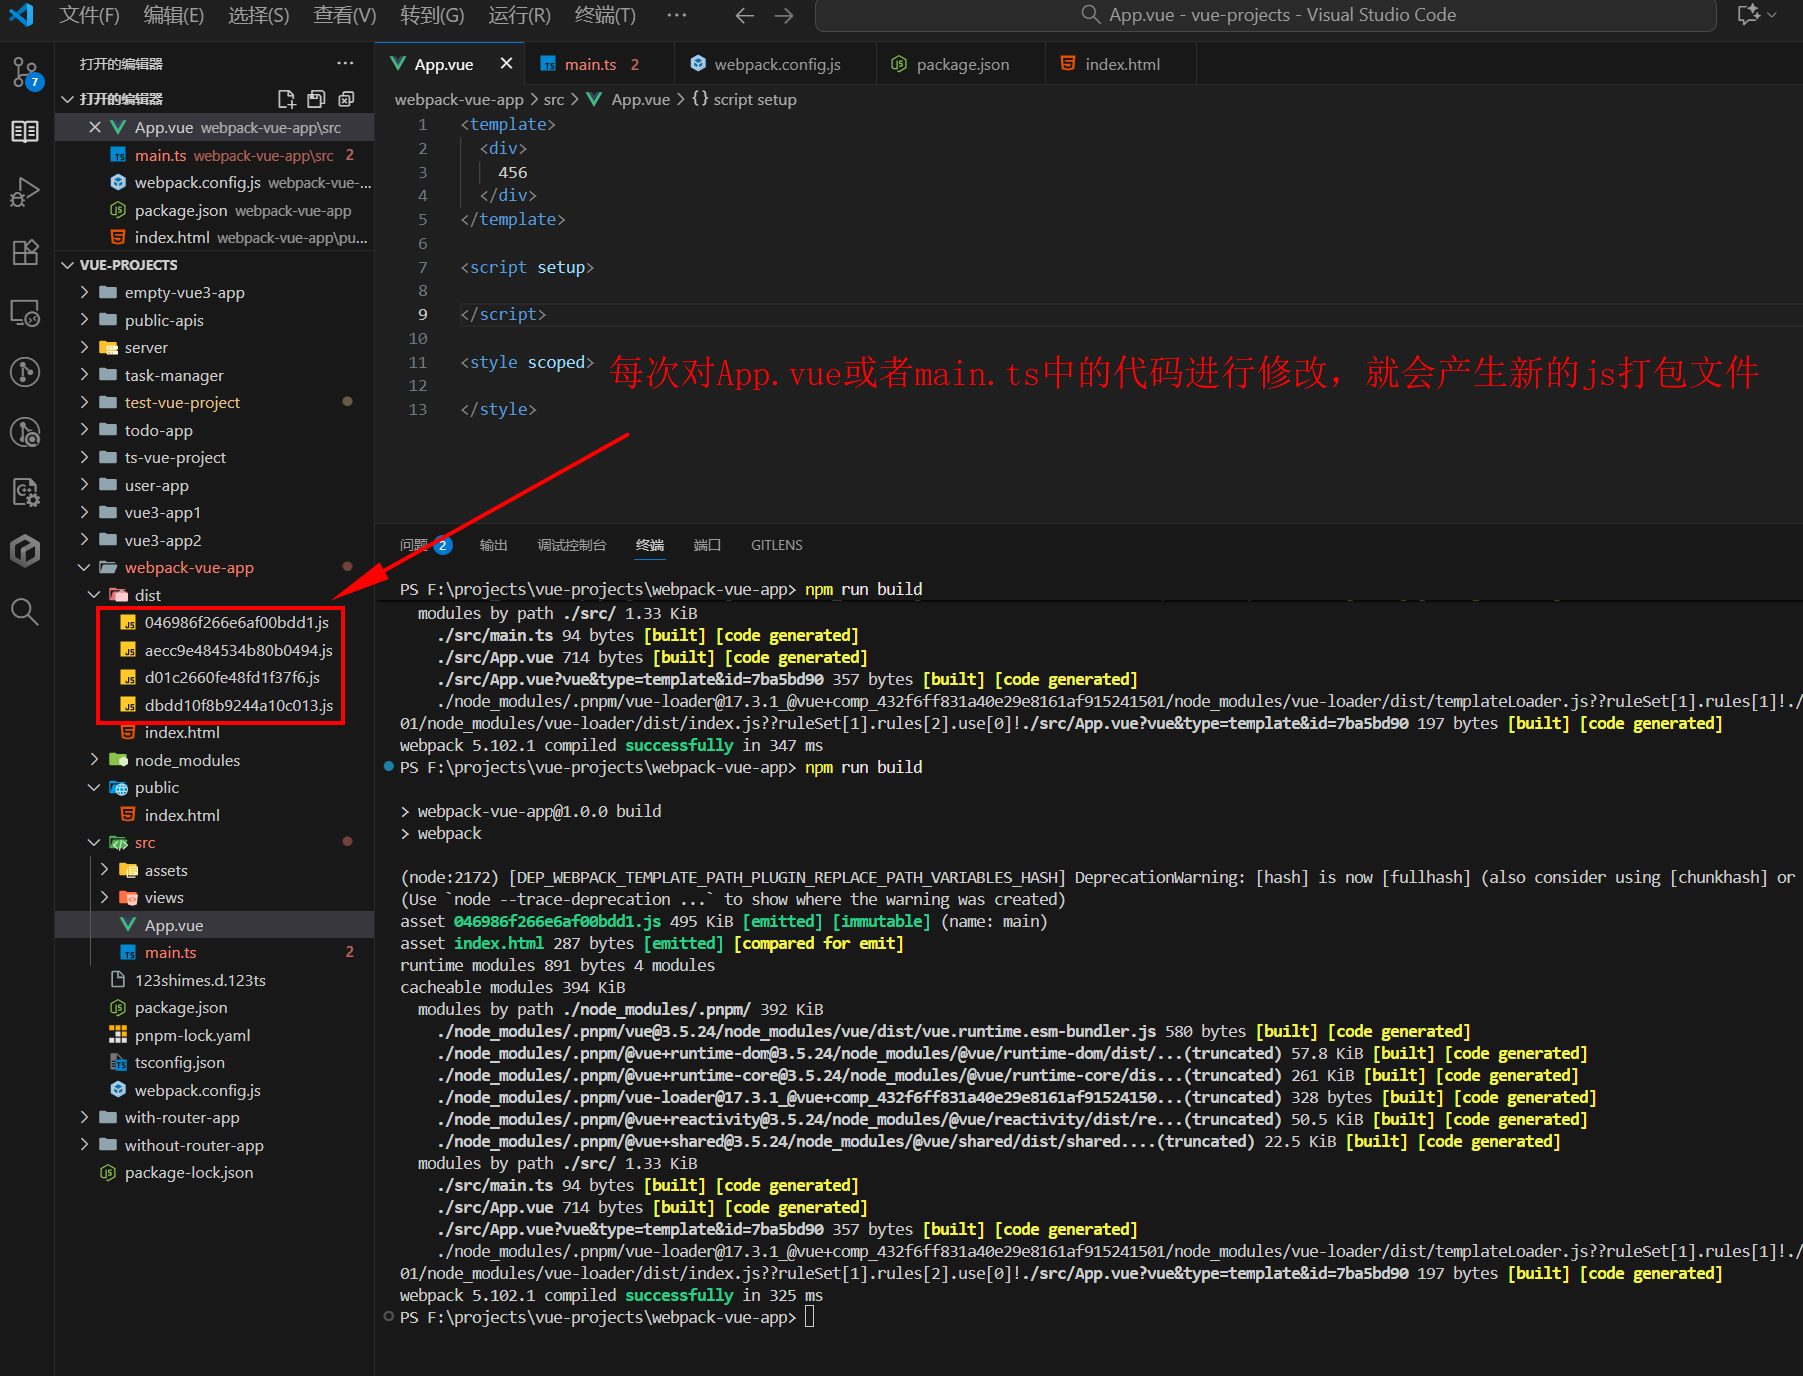
Task: Open the 输出 output panel tab
Action: 493,545
